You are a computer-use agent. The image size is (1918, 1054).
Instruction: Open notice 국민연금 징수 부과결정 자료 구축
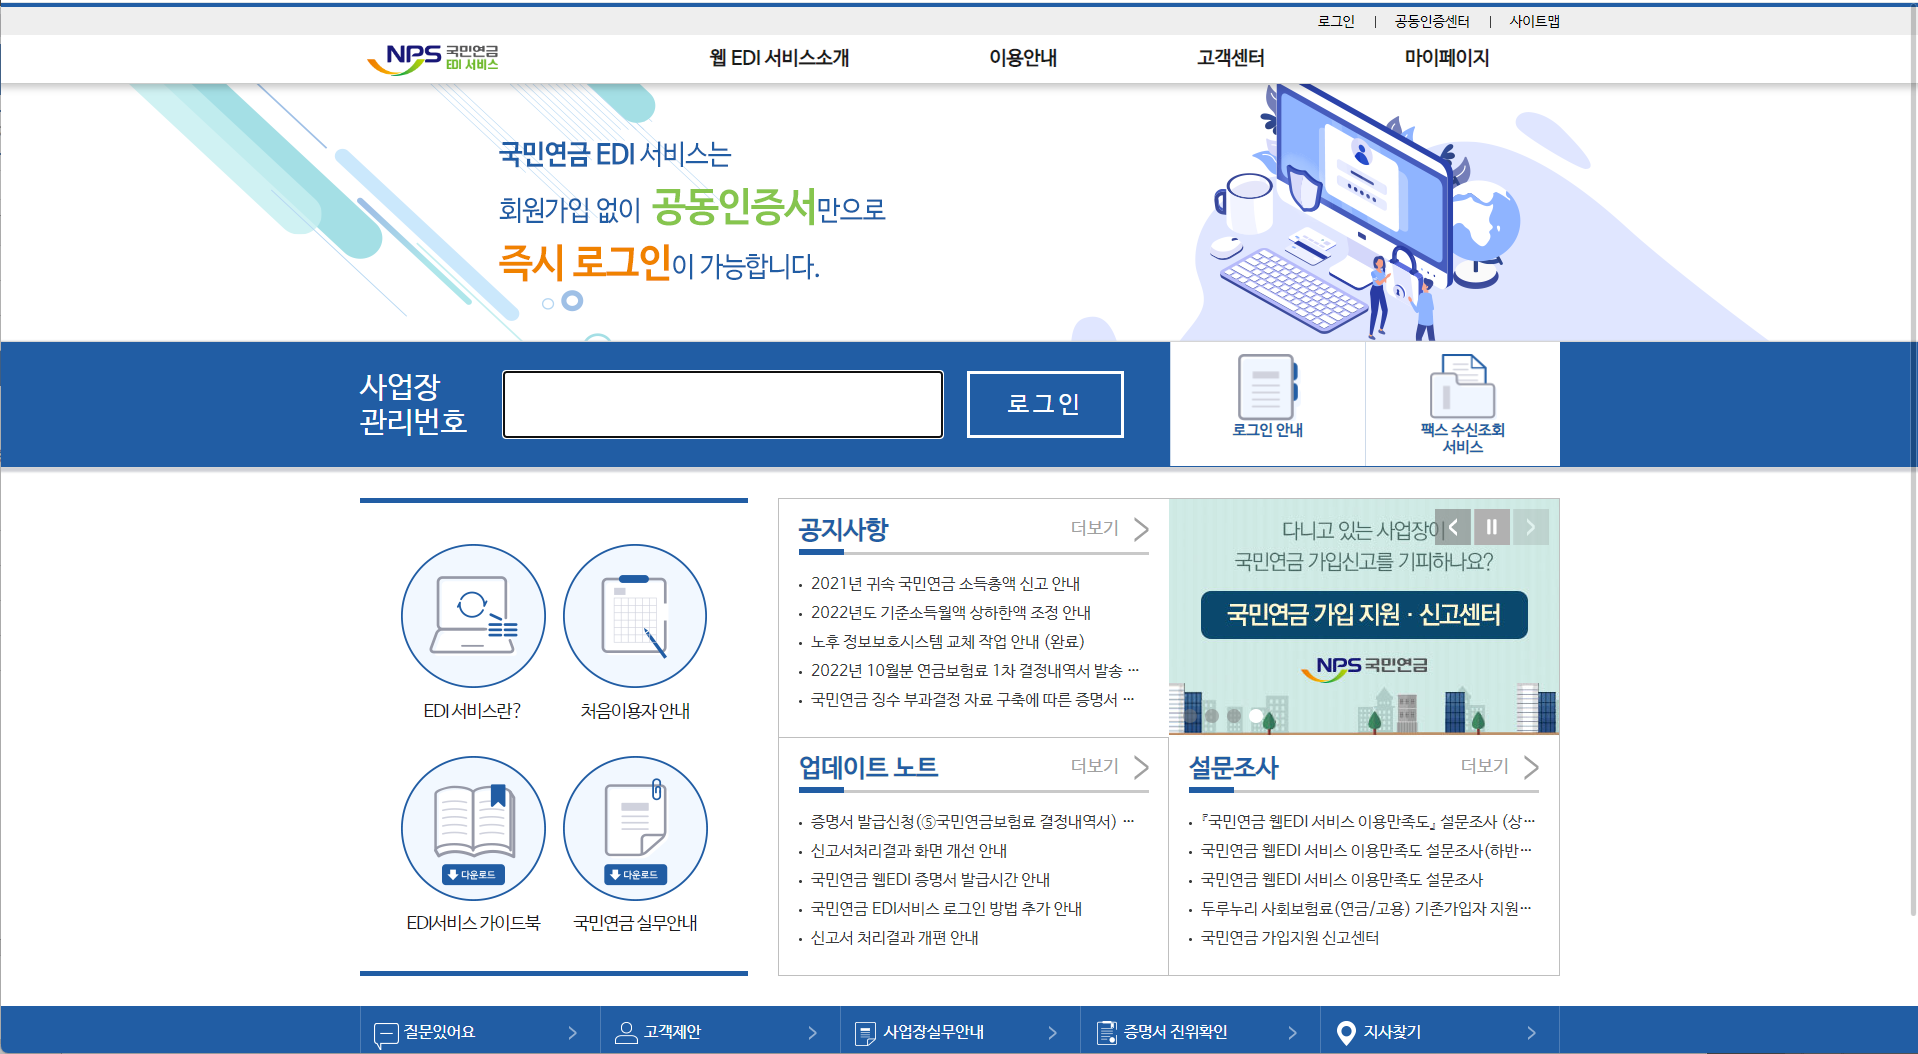973,699
